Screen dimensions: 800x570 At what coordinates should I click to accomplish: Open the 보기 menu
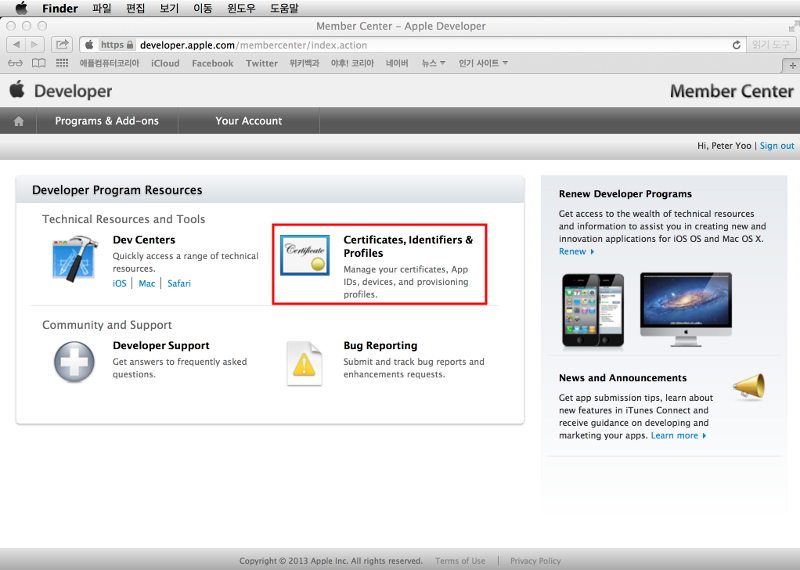[169, 8]
